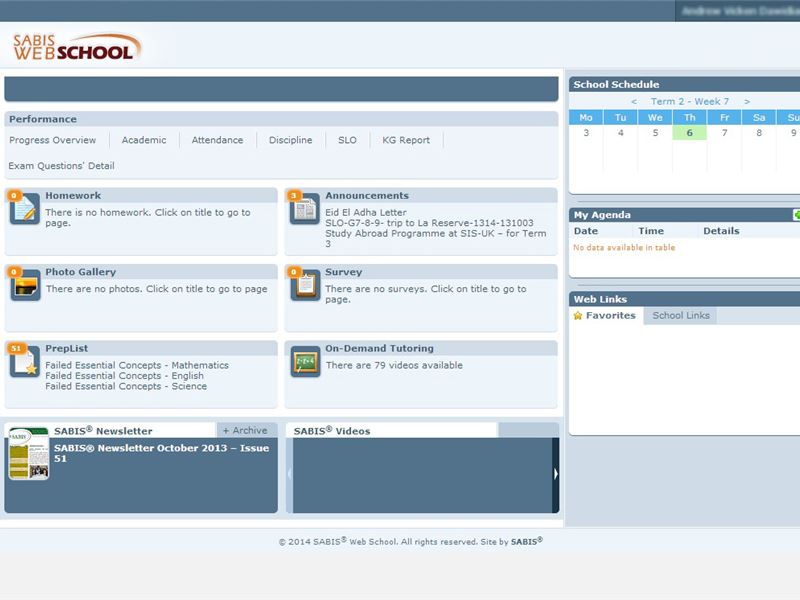
Task: Click the On-Demand Tutoring chalkboard icon
Action: click(305, 362)
